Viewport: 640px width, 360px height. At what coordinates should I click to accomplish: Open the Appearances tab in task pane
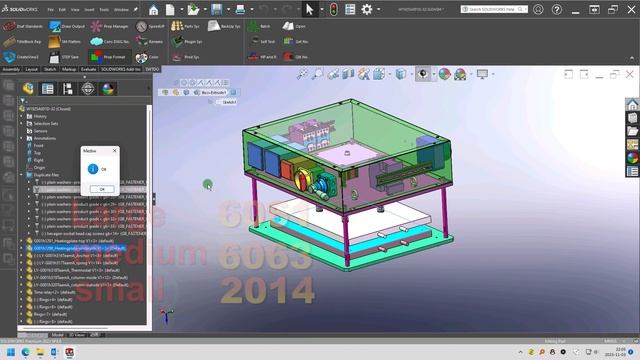pyautogui.click(x=632, y=158)
